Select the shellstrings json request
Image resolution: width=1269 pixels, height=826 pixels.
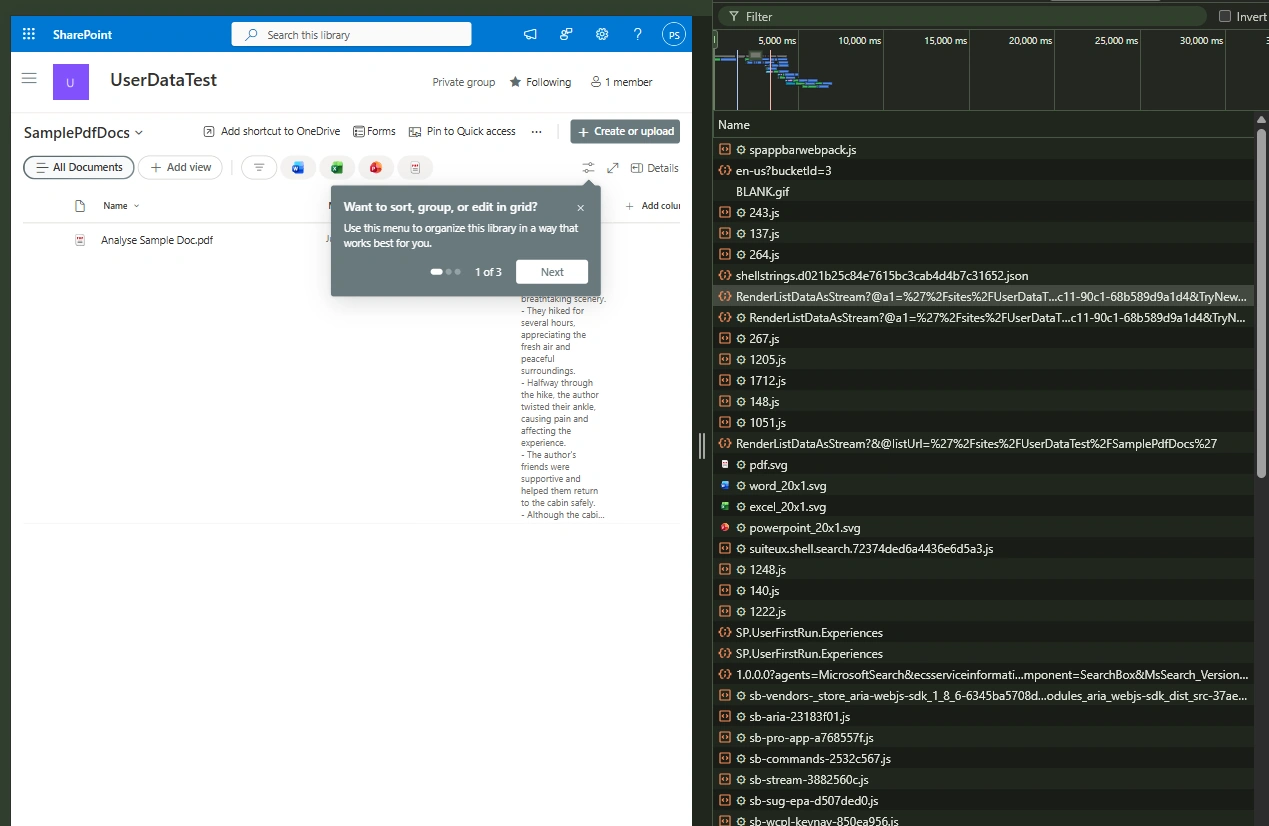984,275
